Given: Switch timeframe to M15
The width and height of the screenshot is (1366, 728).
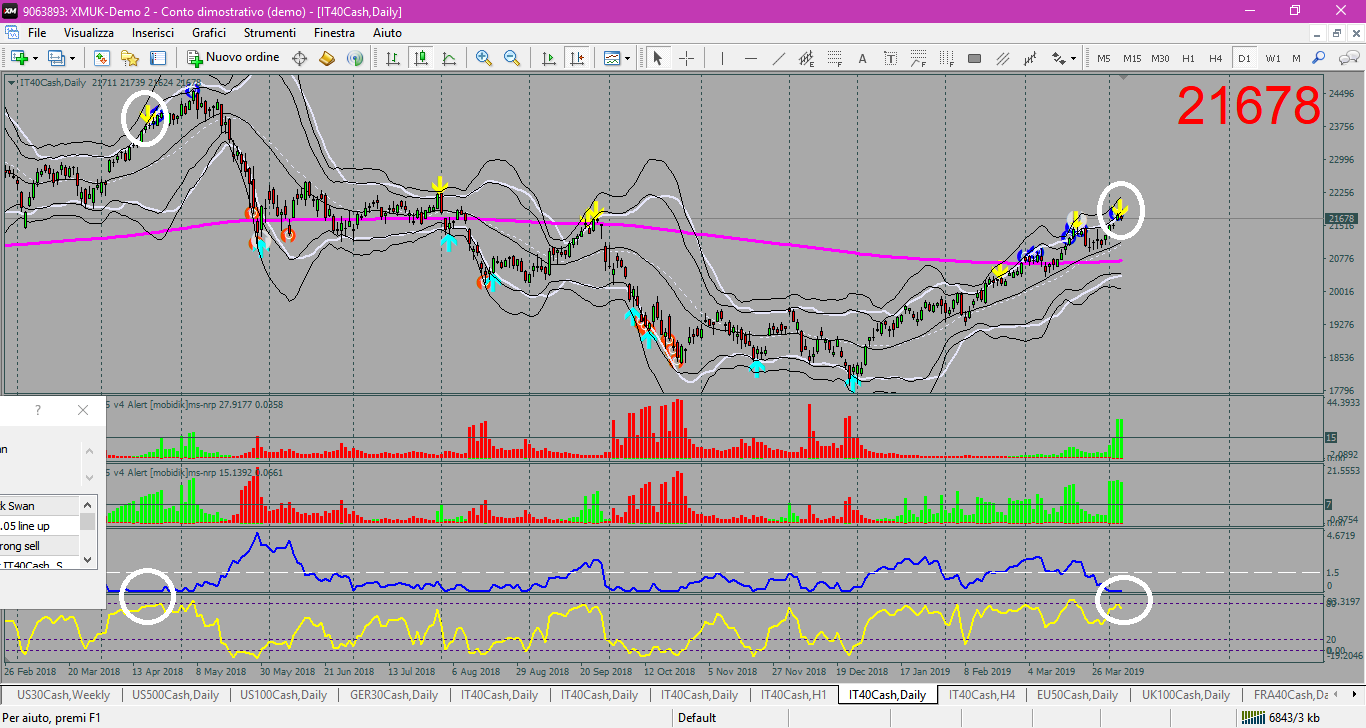Looking at the screenshot, I should (1131, 58).
